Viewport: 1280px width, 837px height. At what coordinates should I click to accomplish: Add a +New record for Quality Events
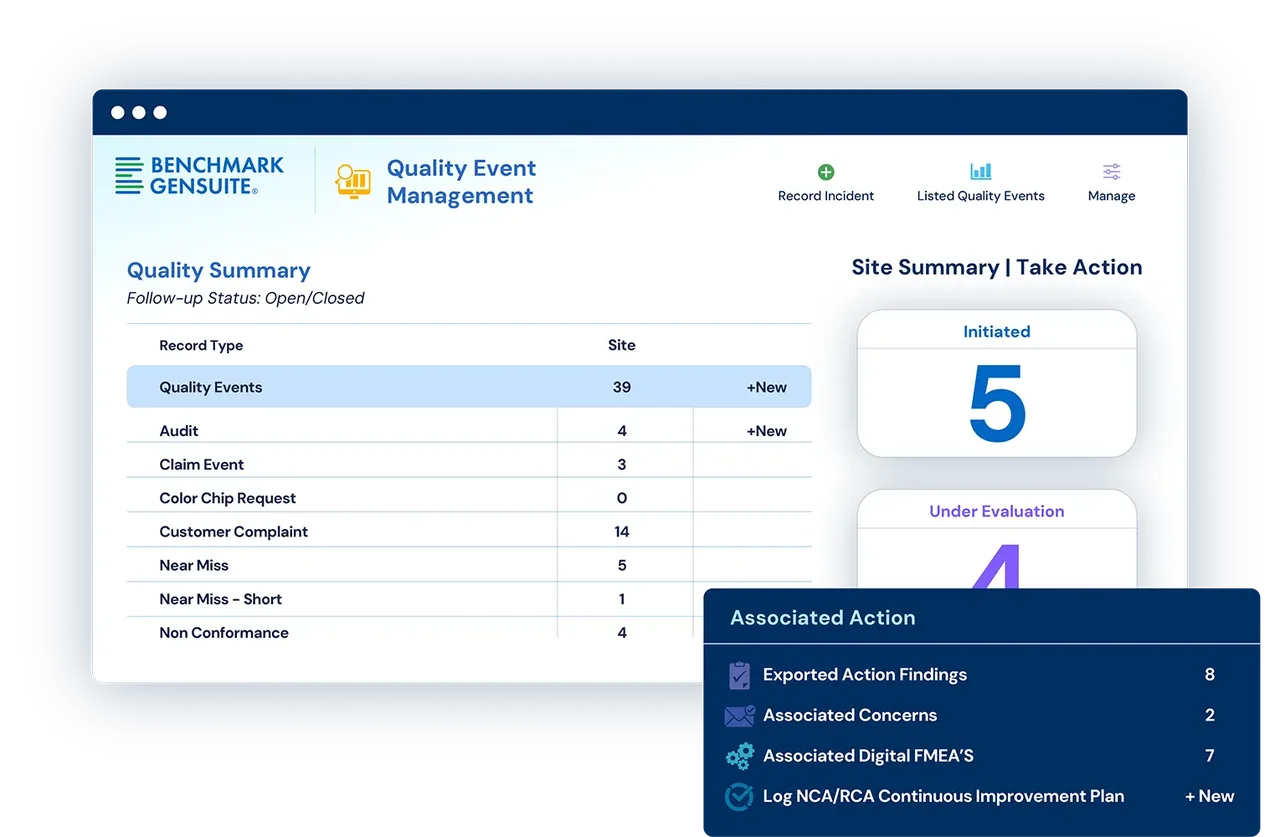click(x=767, y=387)
